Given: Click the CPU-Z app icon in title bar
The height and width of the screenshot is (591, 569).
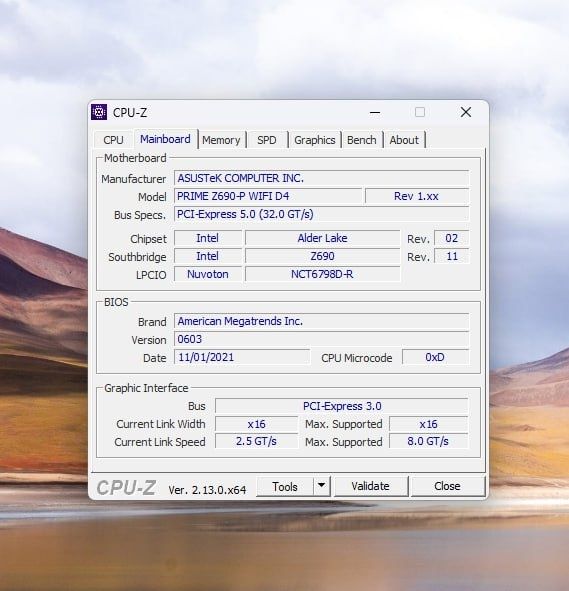Looking at the screenshot, I should (x=99, y=112).
